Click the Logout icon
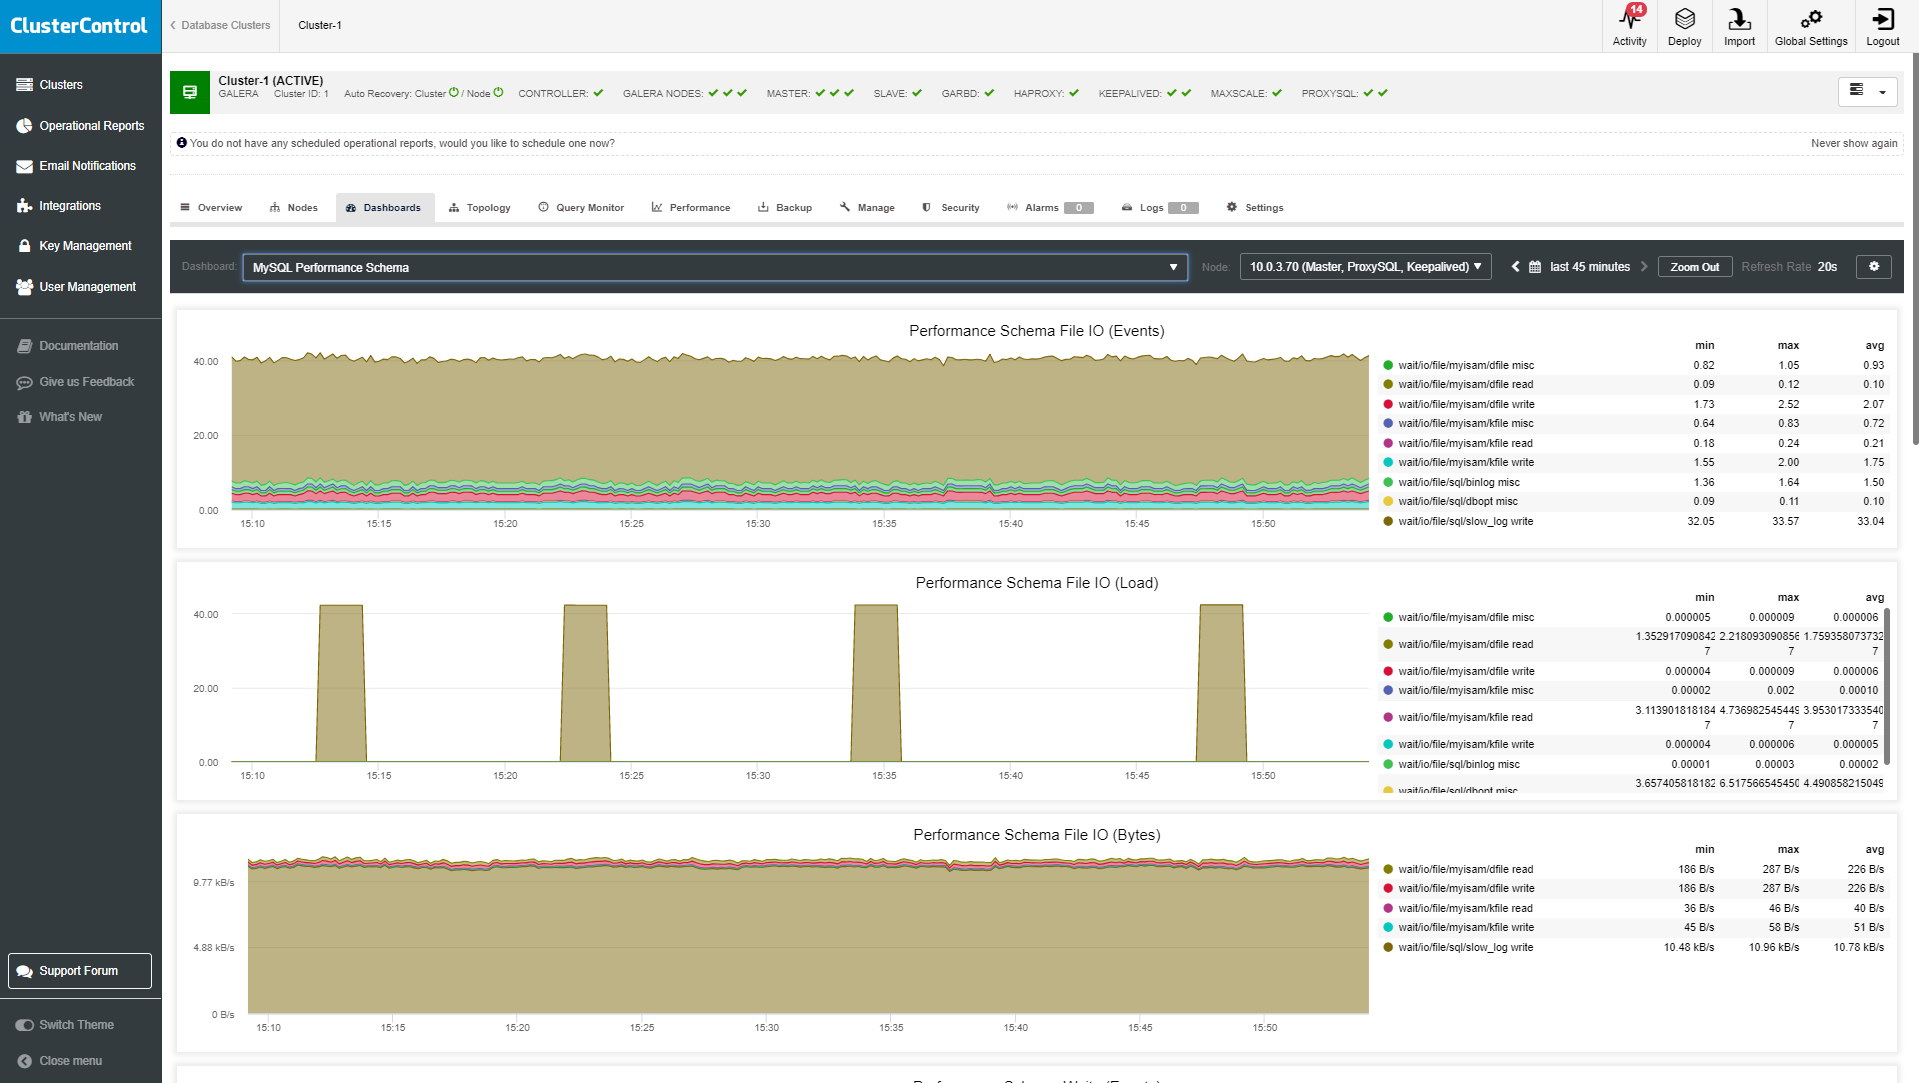Image resolution: width=1919 pixels, height=1083 pixels. (1882, 26)
